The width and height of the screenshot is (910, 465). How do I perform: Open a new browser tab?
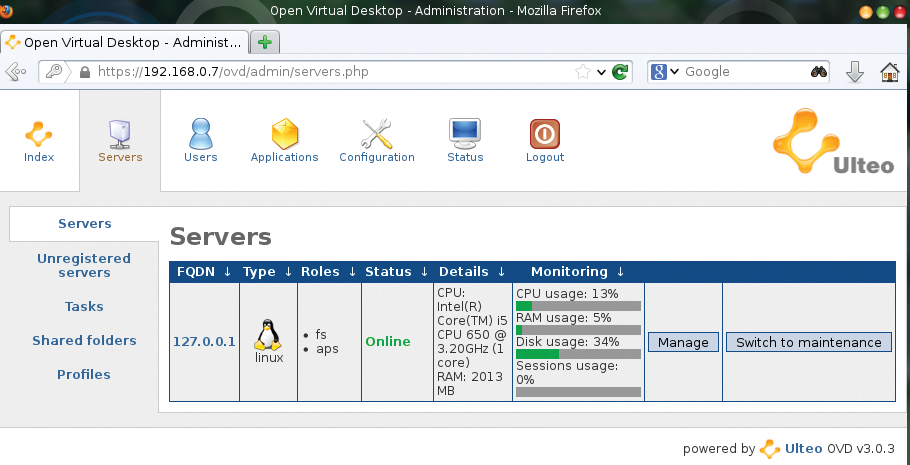coord(265,42)
